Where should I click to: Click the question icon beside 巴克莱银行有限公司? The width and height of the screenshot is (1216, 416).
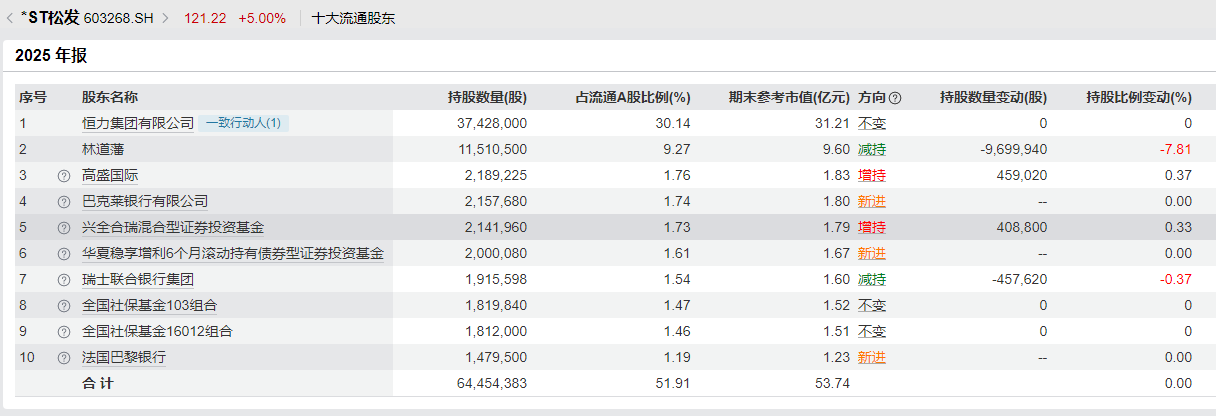tap(64, 202)
